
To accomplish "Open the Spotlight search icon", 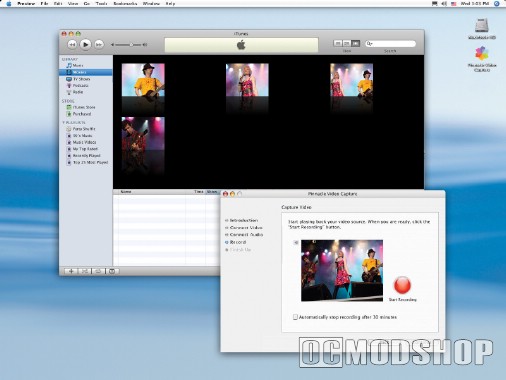I will pyautogui.click(x=497, y=4).
